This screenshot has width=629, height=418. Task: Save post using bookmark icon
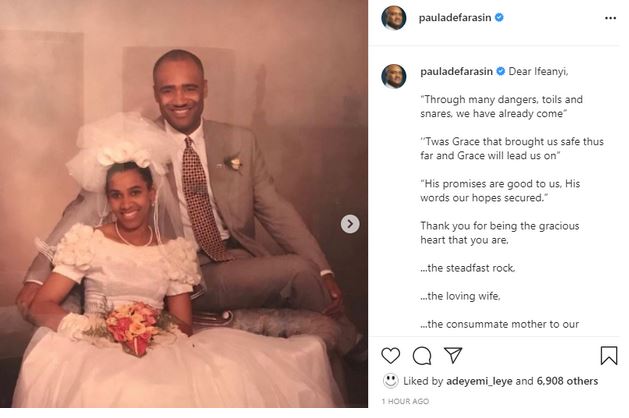(x=609, y=356)
